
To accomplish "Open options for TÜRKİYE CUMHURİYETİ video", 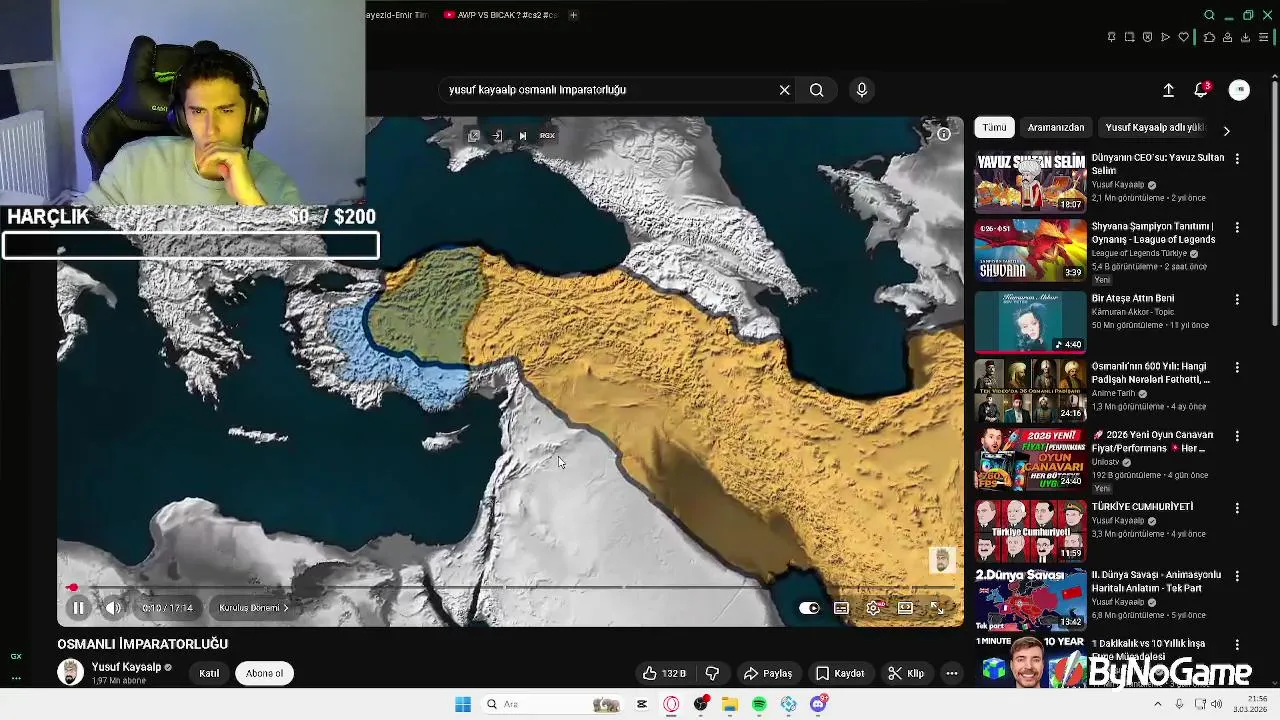I will 1237,508.
